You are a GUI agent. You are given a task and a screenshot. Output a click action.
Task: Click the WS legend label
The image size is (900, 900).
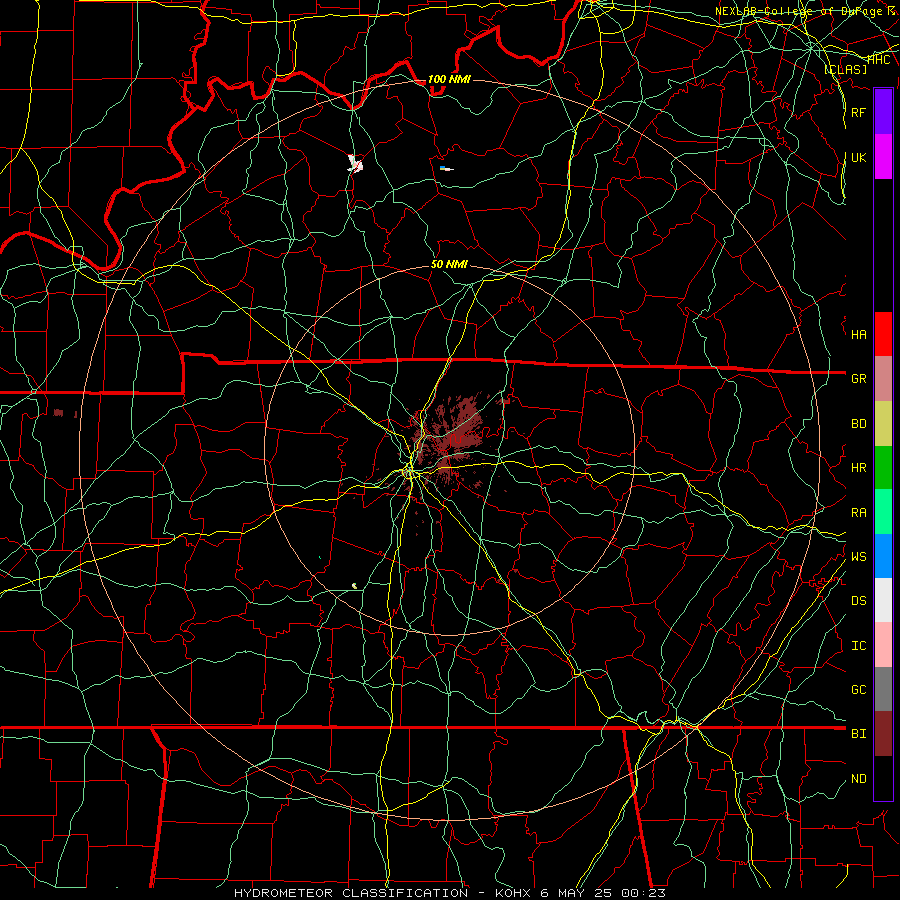pos(858,557)
